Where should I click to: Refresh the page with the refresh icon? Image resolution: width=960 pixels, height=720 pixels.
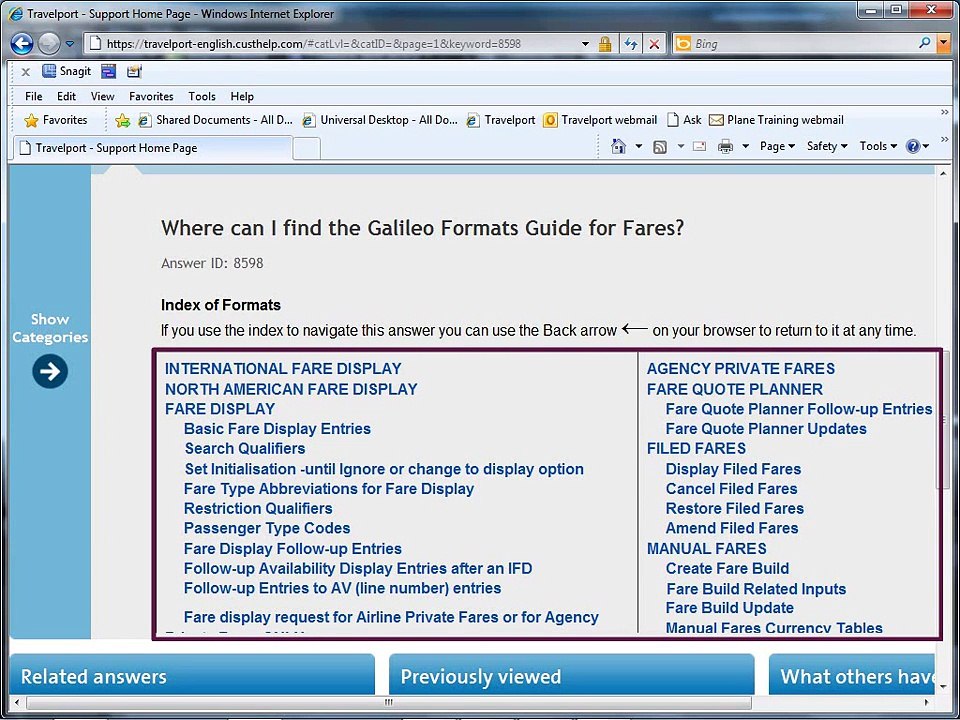[631, 43]
